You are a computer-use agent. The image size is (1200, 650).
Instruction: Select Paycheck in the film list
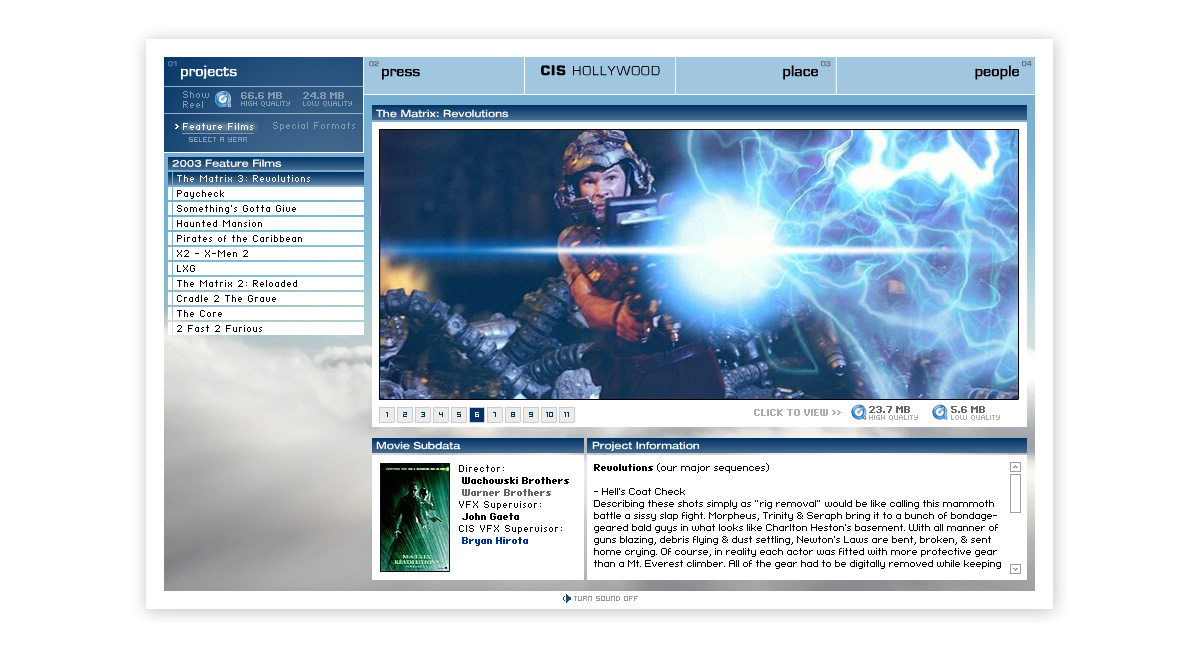[x=266, y=194]
